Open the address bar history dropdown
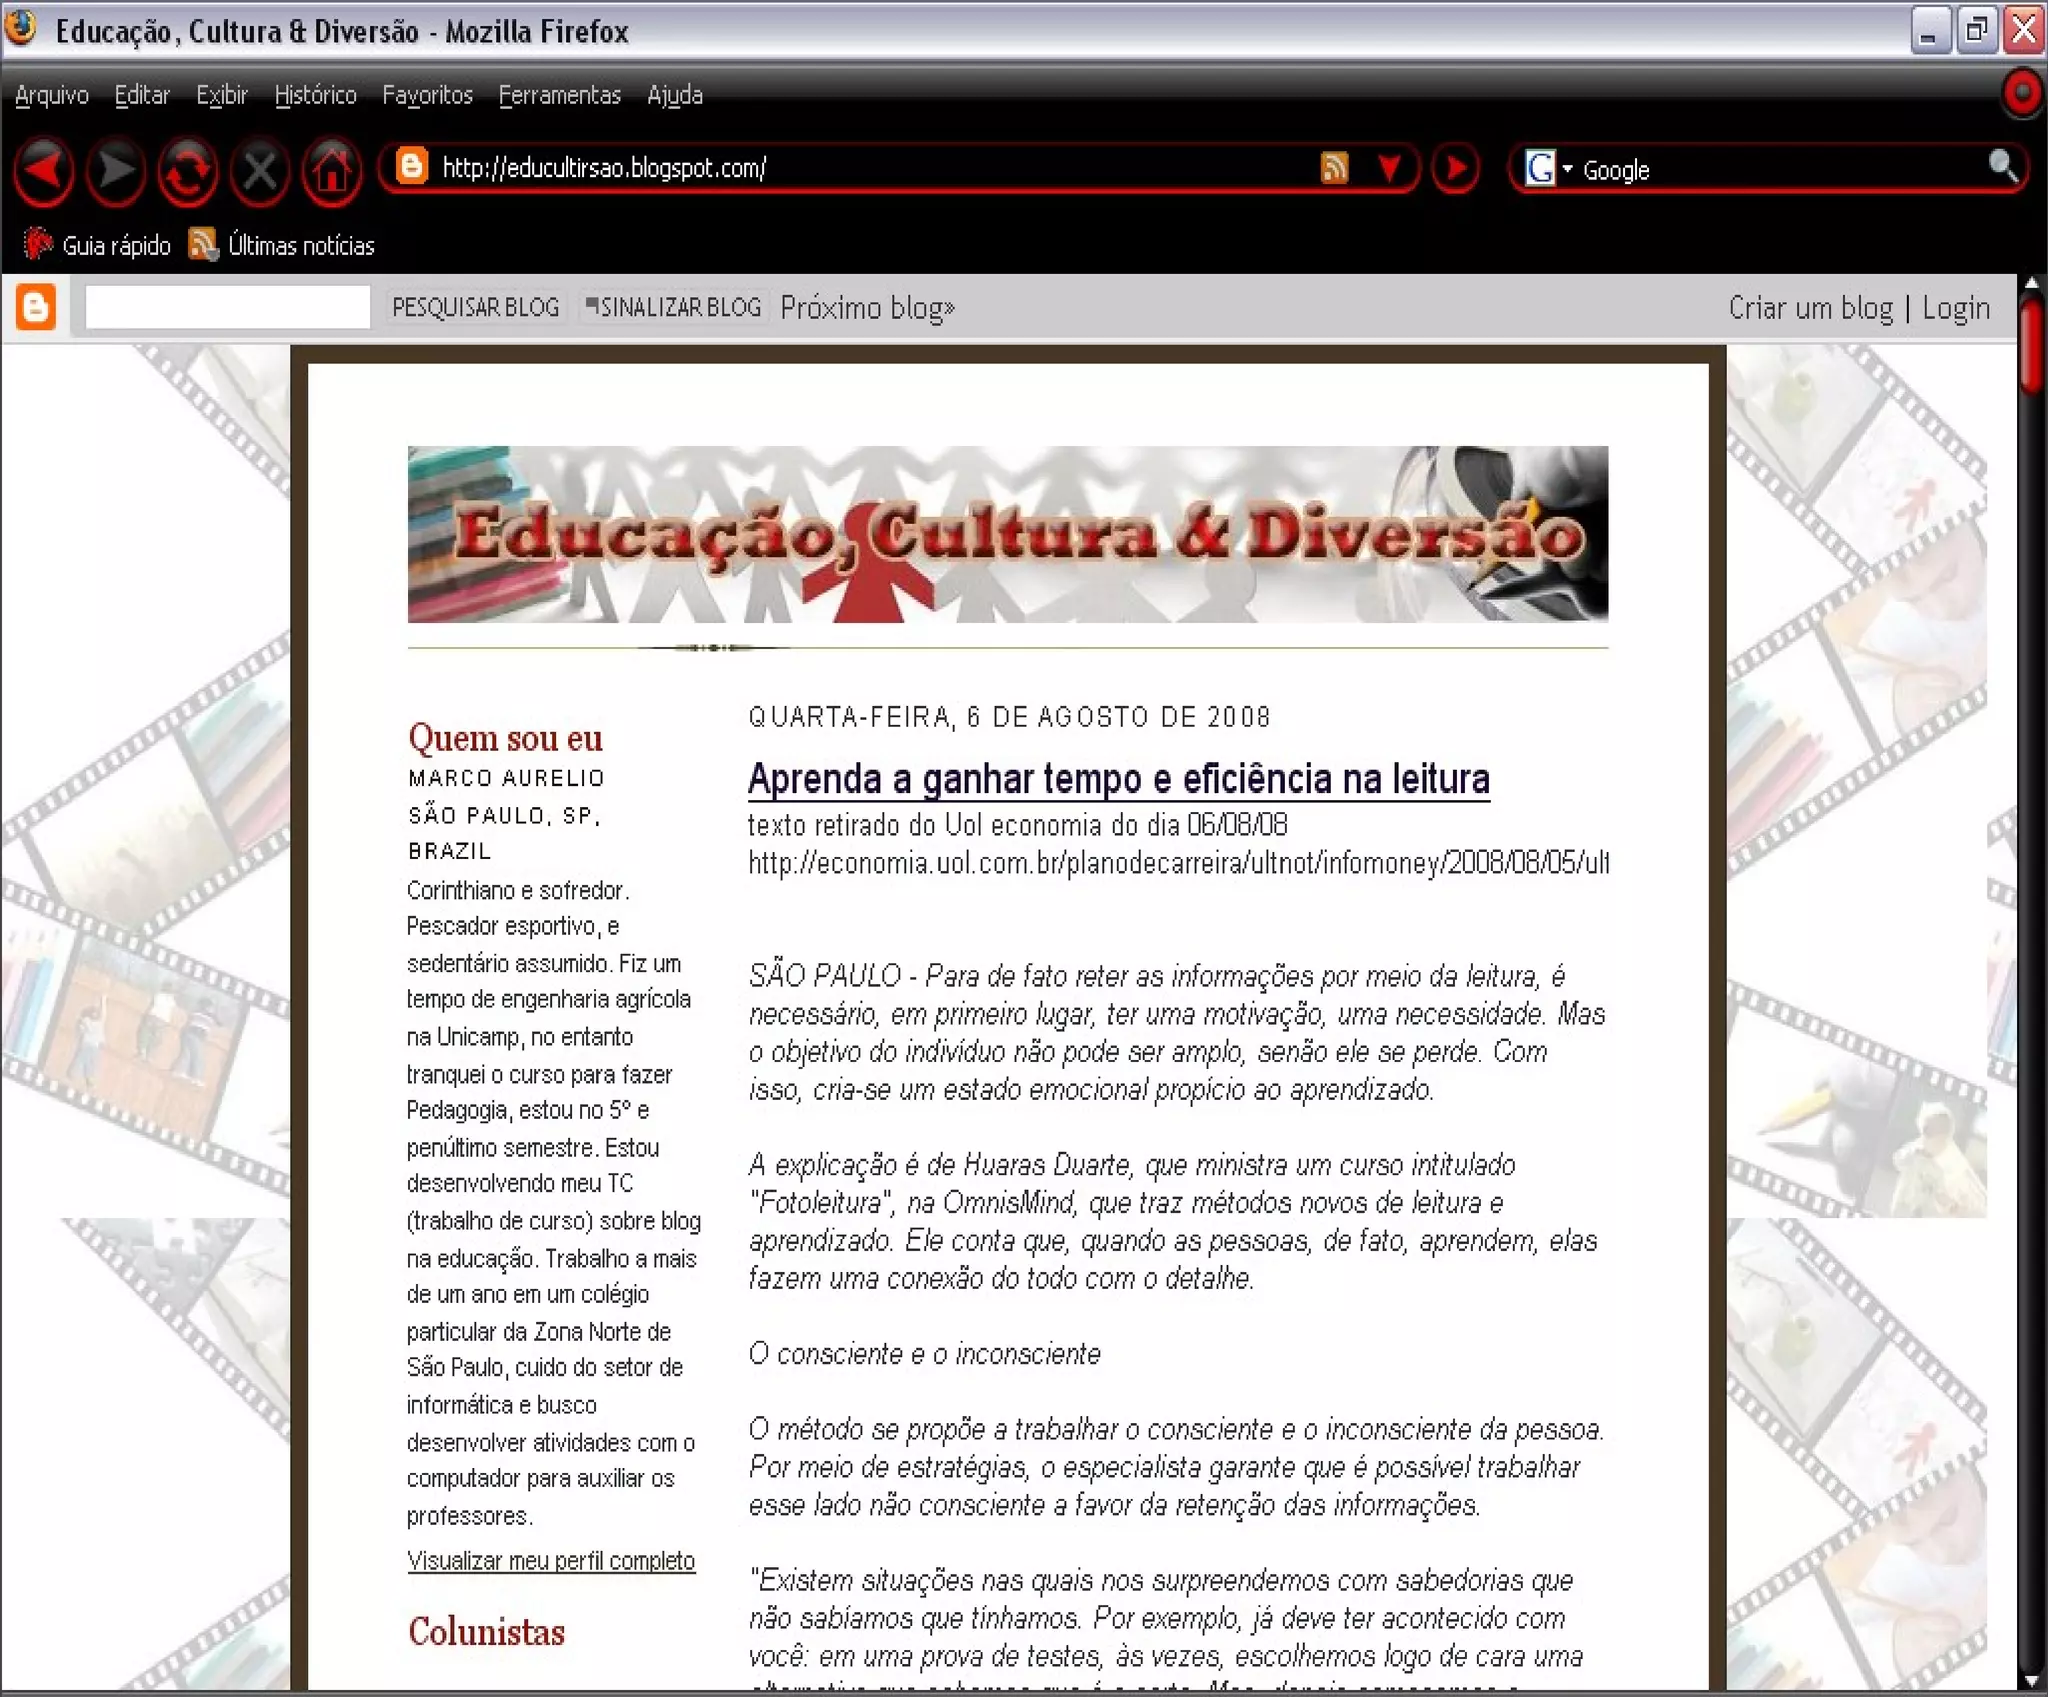The height and width of the screenshot is (1697, 2048). coord(1389,168)
